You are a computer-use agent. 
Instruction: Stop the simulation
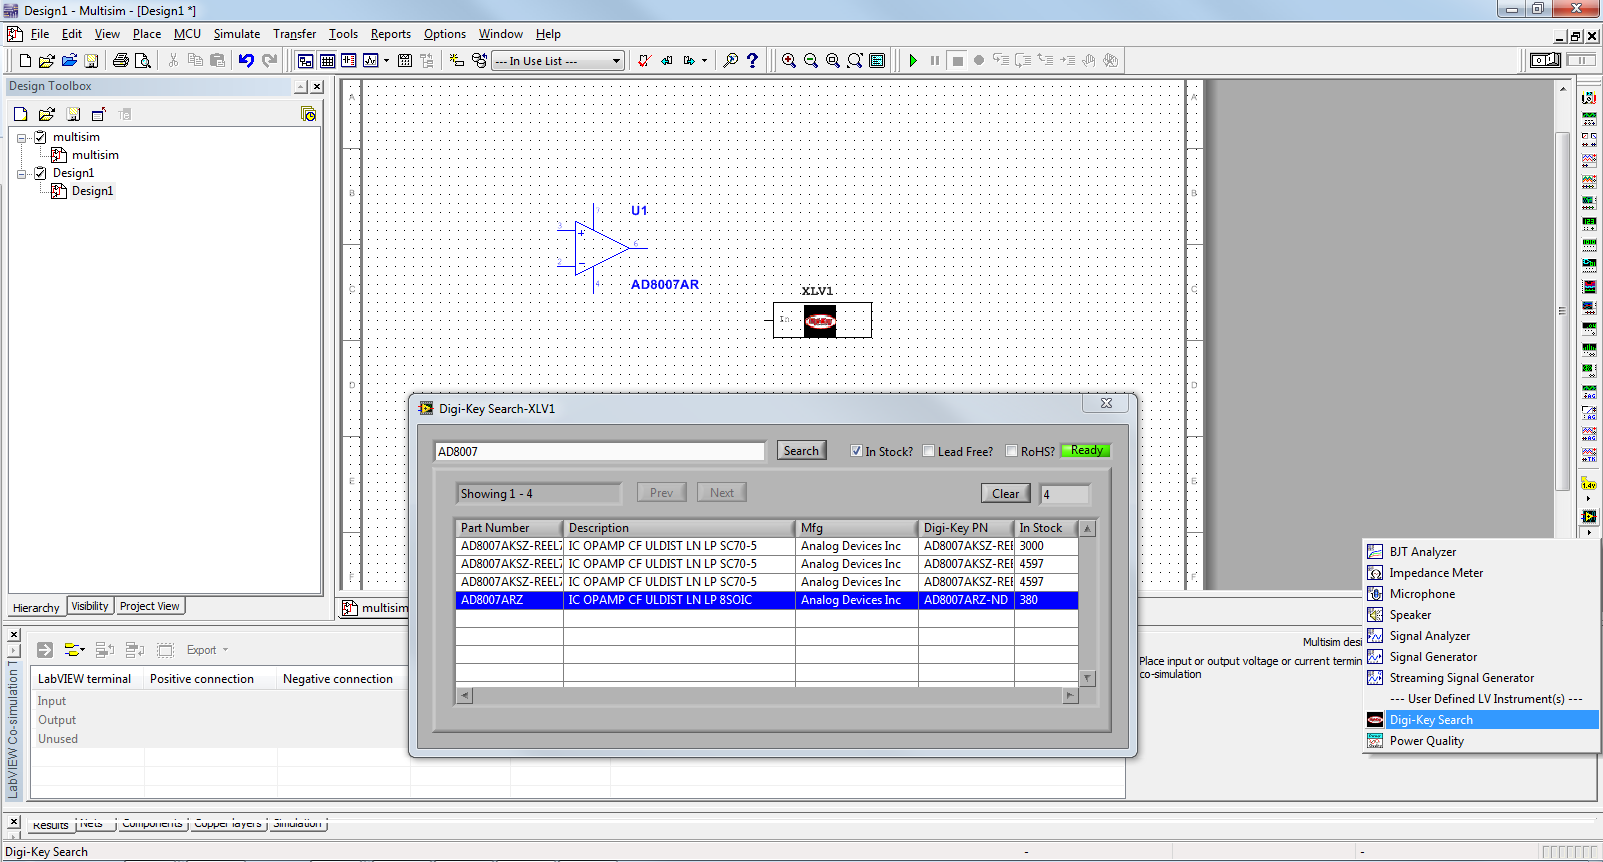pos(957,61)
